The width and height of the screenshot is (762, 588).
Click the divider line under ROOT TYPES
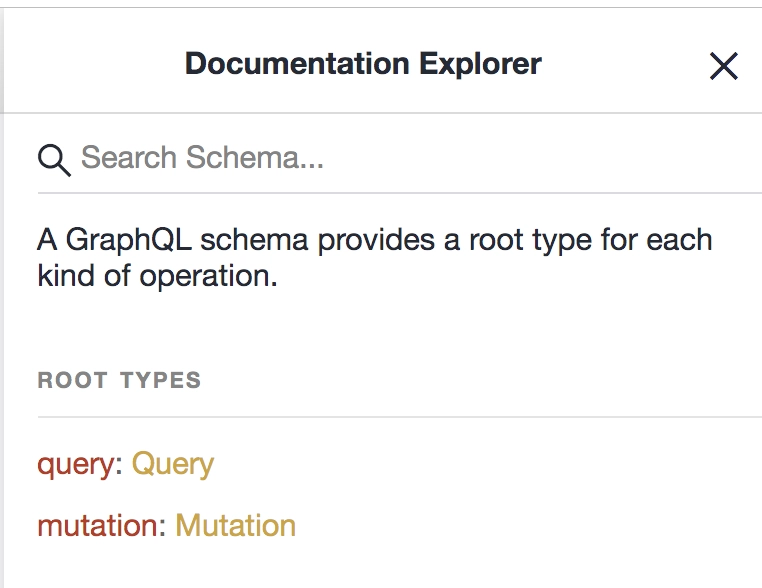(399, 416)
